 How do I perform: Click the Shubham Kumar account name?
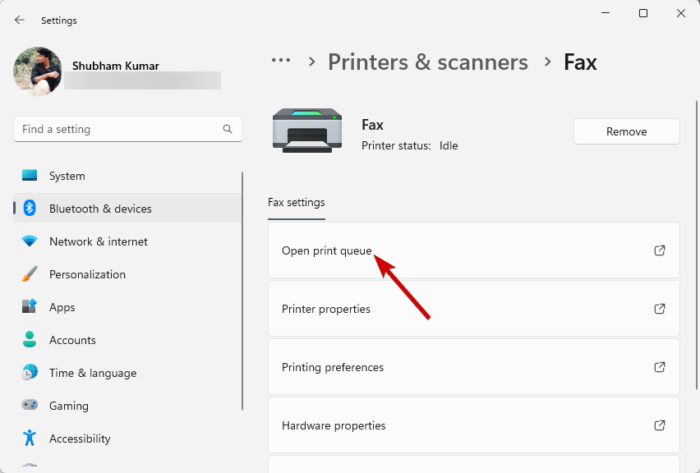116,66
